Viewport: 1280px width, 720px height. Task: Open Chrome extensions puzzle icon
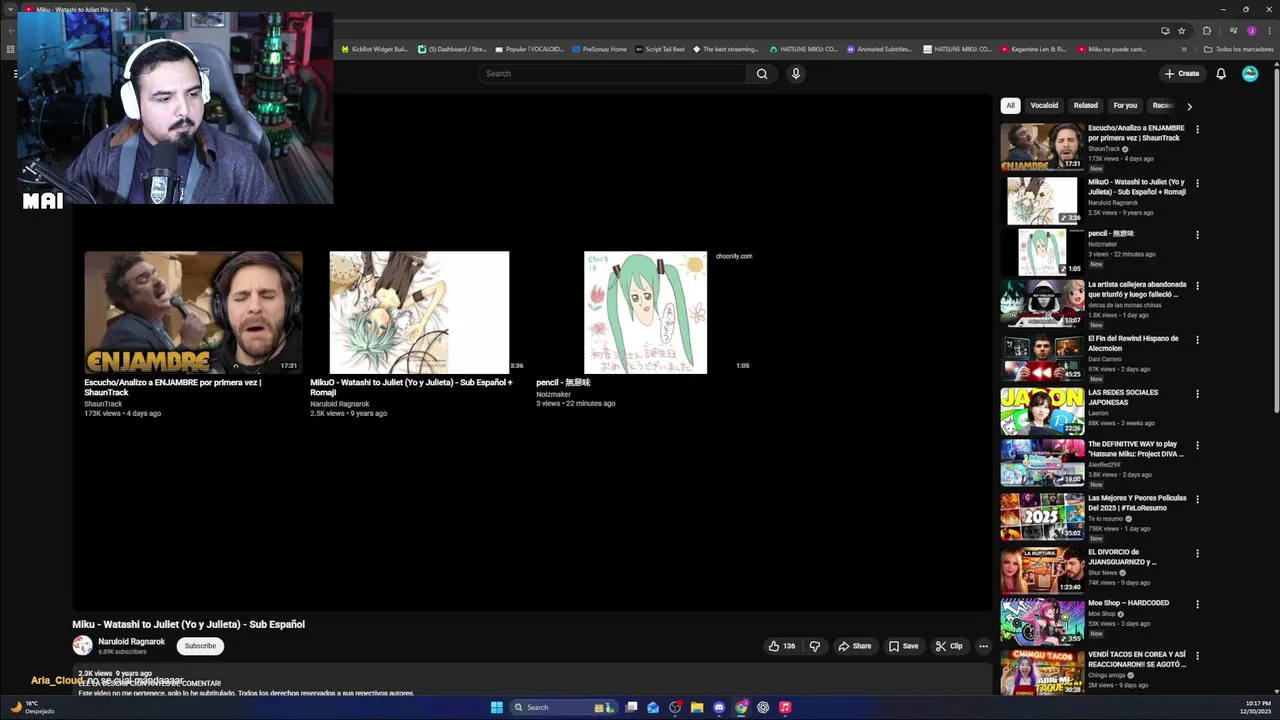[x=1206, y=31]
